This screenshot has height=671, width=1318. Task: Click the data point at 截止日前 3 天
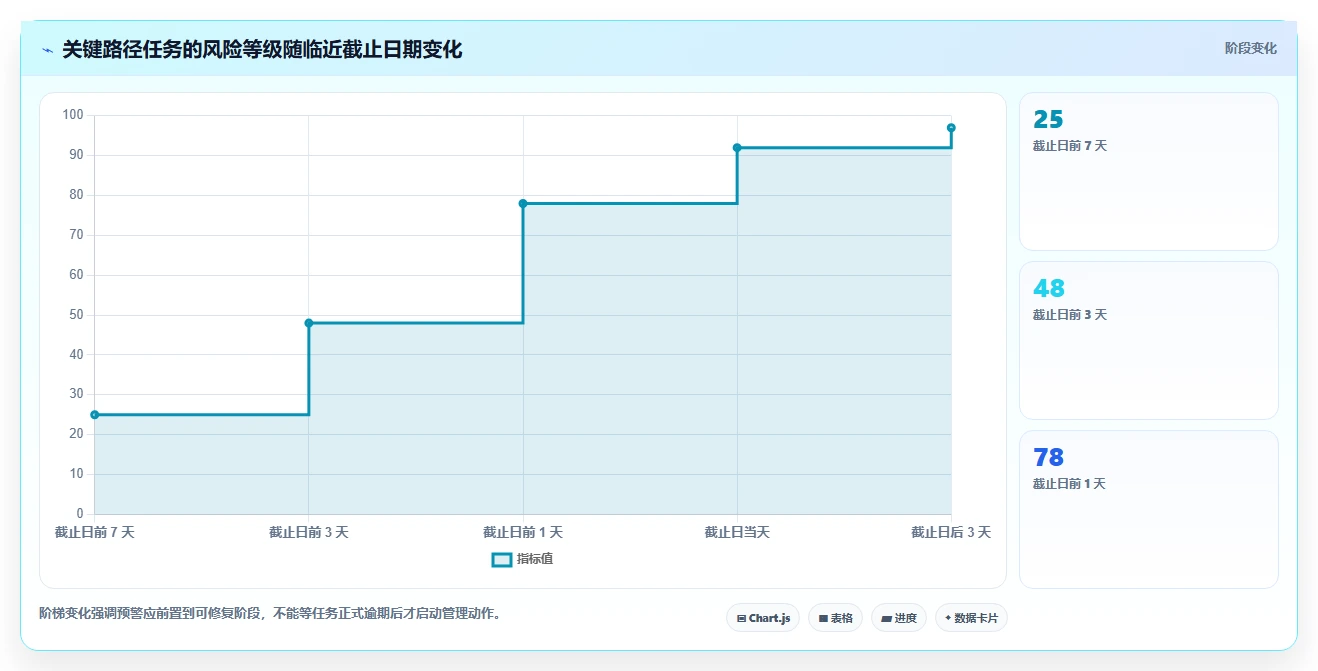309,323
